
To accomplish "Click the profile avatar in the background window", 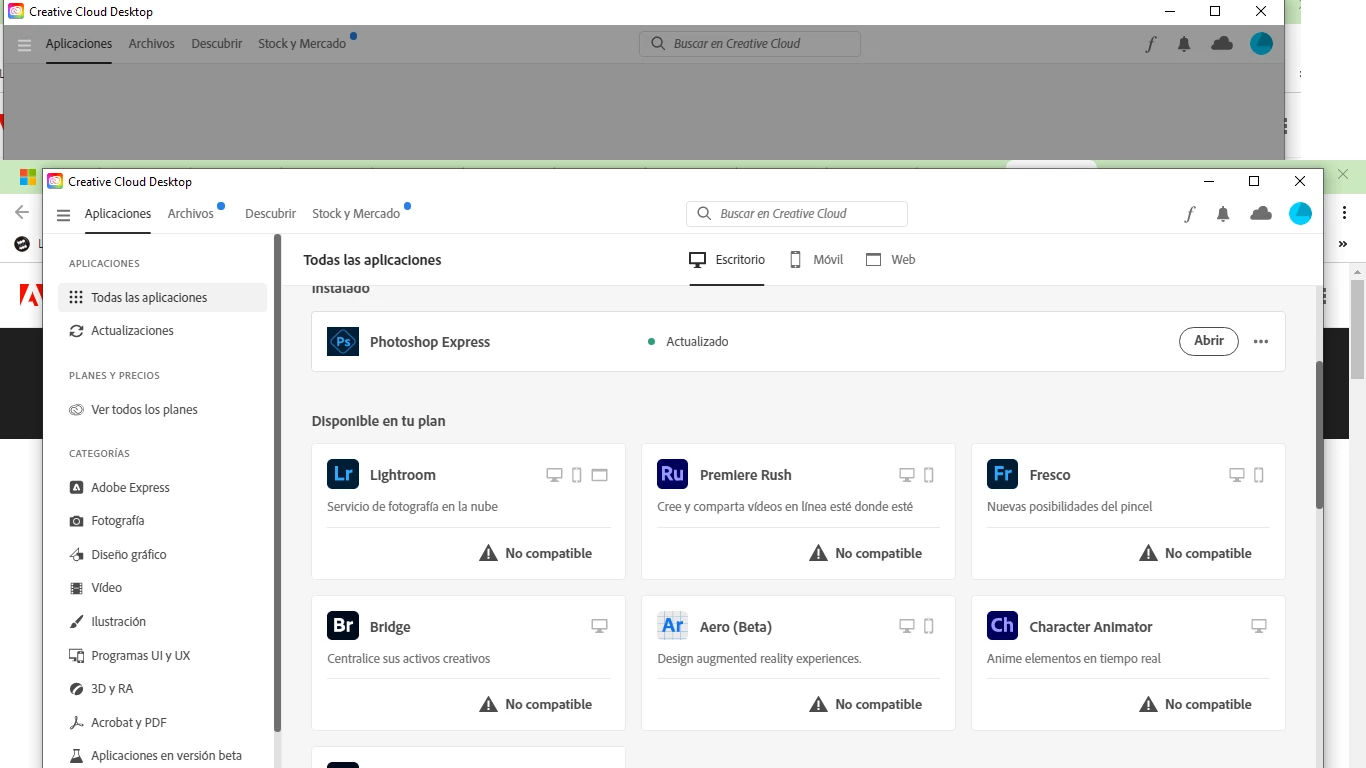I will (x=1261, y=43).
